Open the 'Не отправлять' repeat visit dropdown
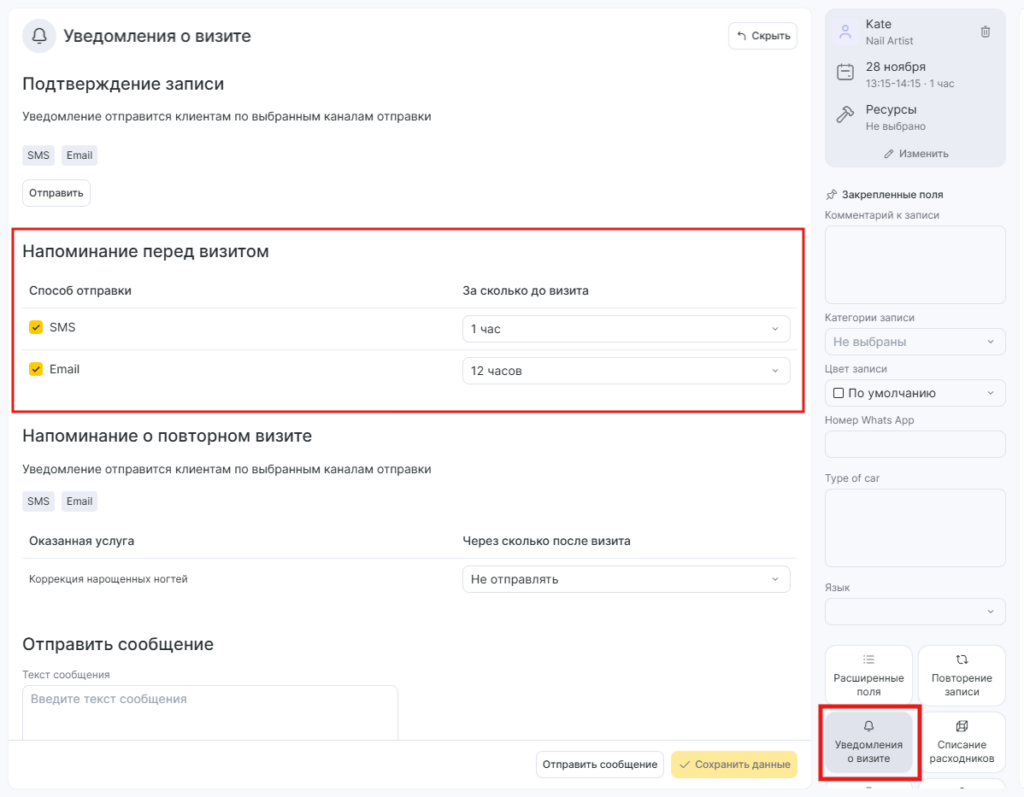Screen dimensions: 1024x797 [625, 579]
